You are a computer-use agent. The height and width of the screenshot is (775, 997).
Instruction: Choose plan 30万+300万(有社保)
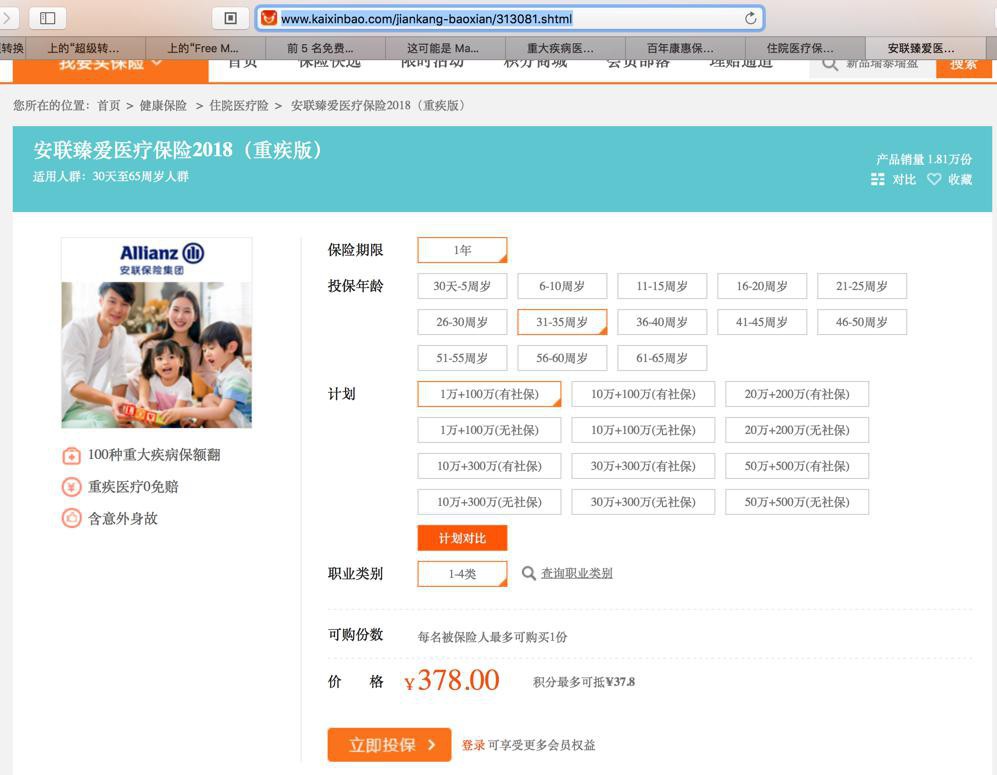643,466
